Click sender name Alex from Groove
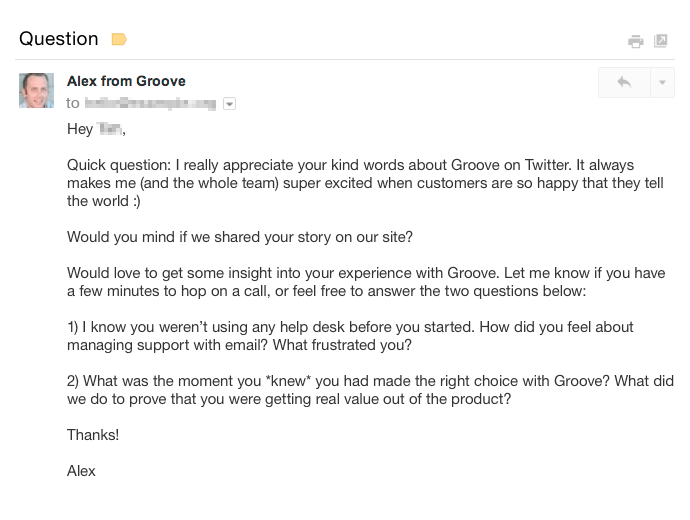The height and width of the screenshot is (520, 690). (126, 81)
